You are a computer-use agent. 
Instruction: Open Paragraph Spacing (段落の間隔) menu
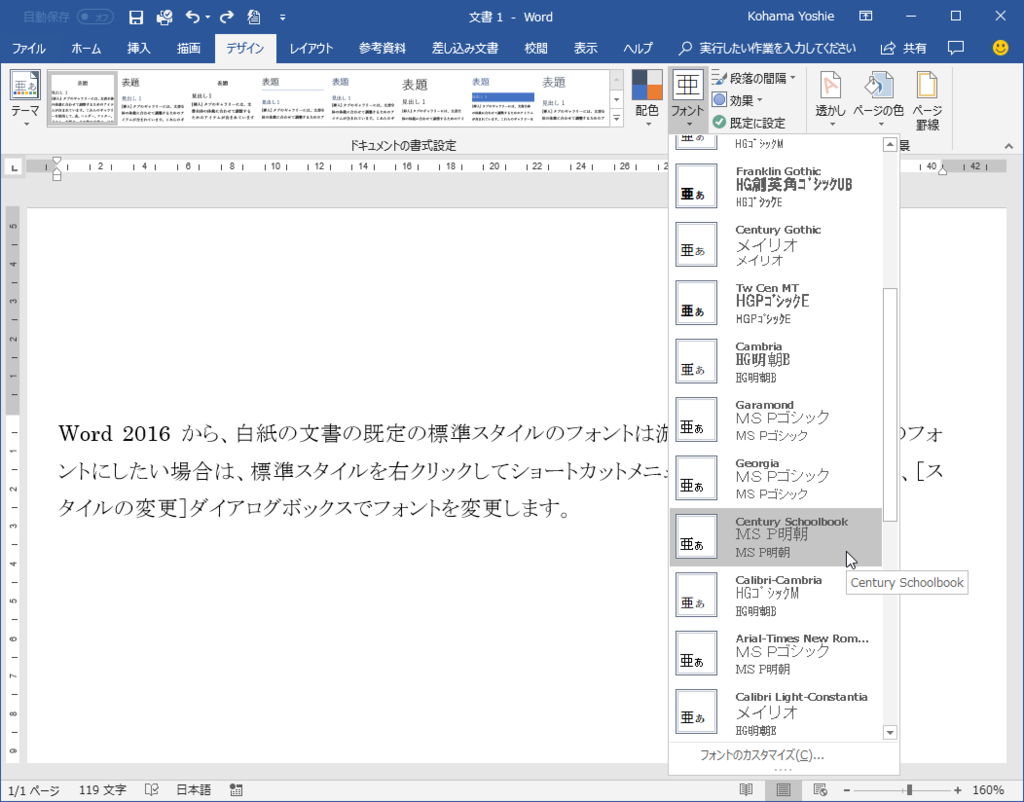(x=754, y=78)
